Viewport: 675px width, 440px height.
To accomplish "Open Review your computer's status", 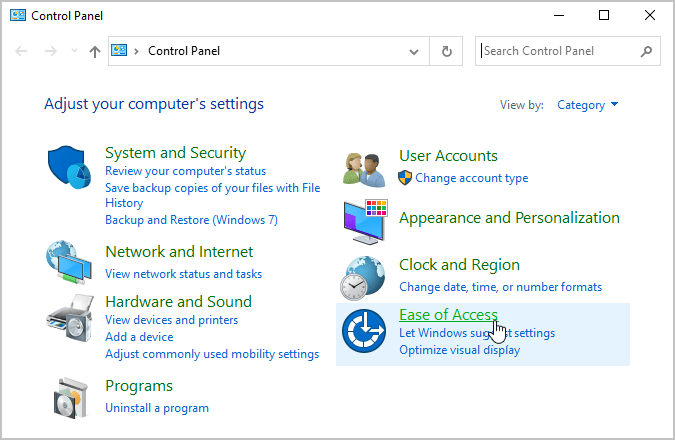I will tap(186, 171).
